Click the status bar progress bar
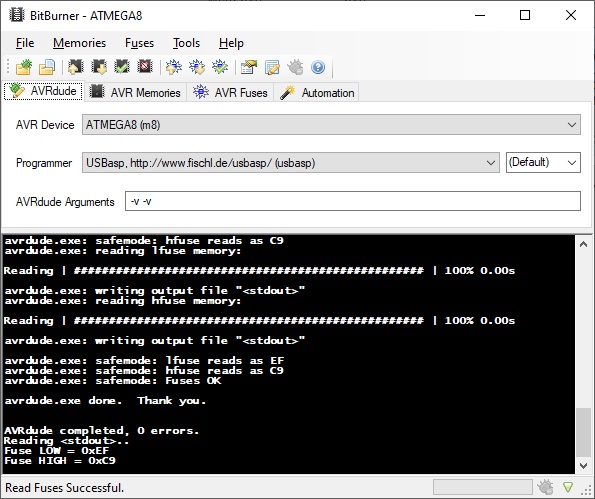This screenshot has height=499, width=595. click(483, 487)
